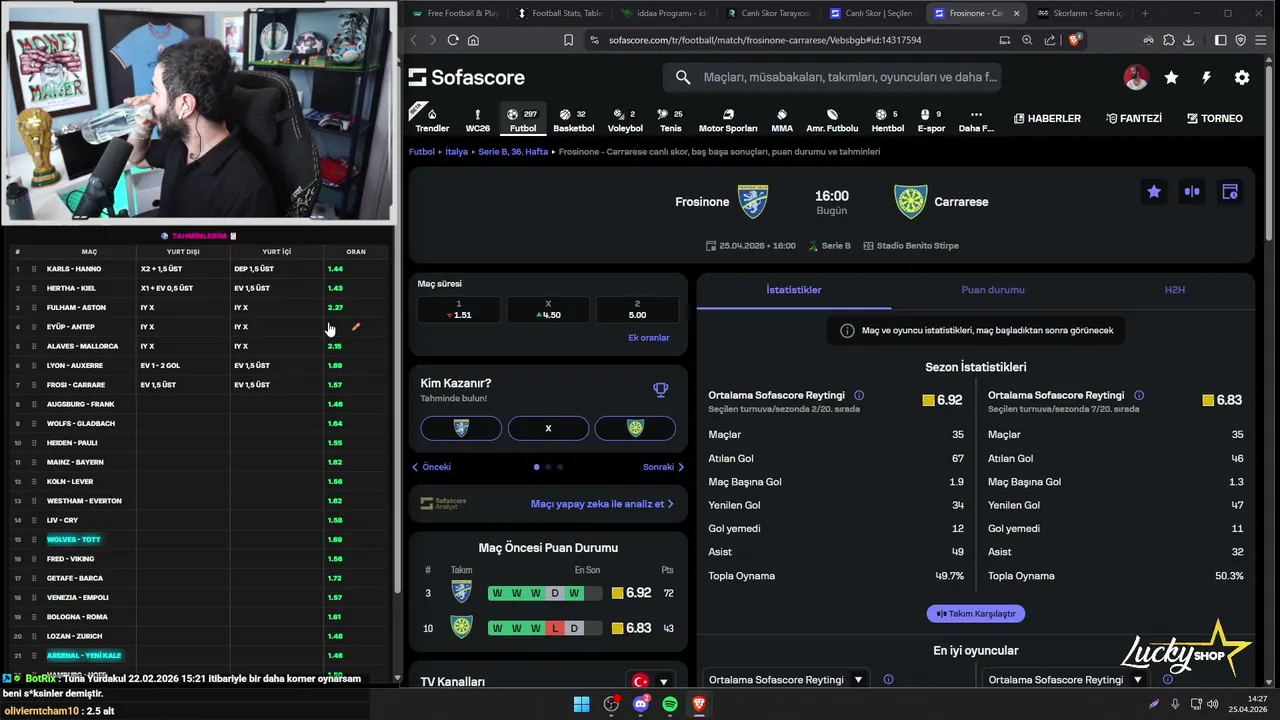The image size is (1280, 720).
Task: Open the calendar icon in match header
Action: pyautogui.click(x=1230, y=191)
